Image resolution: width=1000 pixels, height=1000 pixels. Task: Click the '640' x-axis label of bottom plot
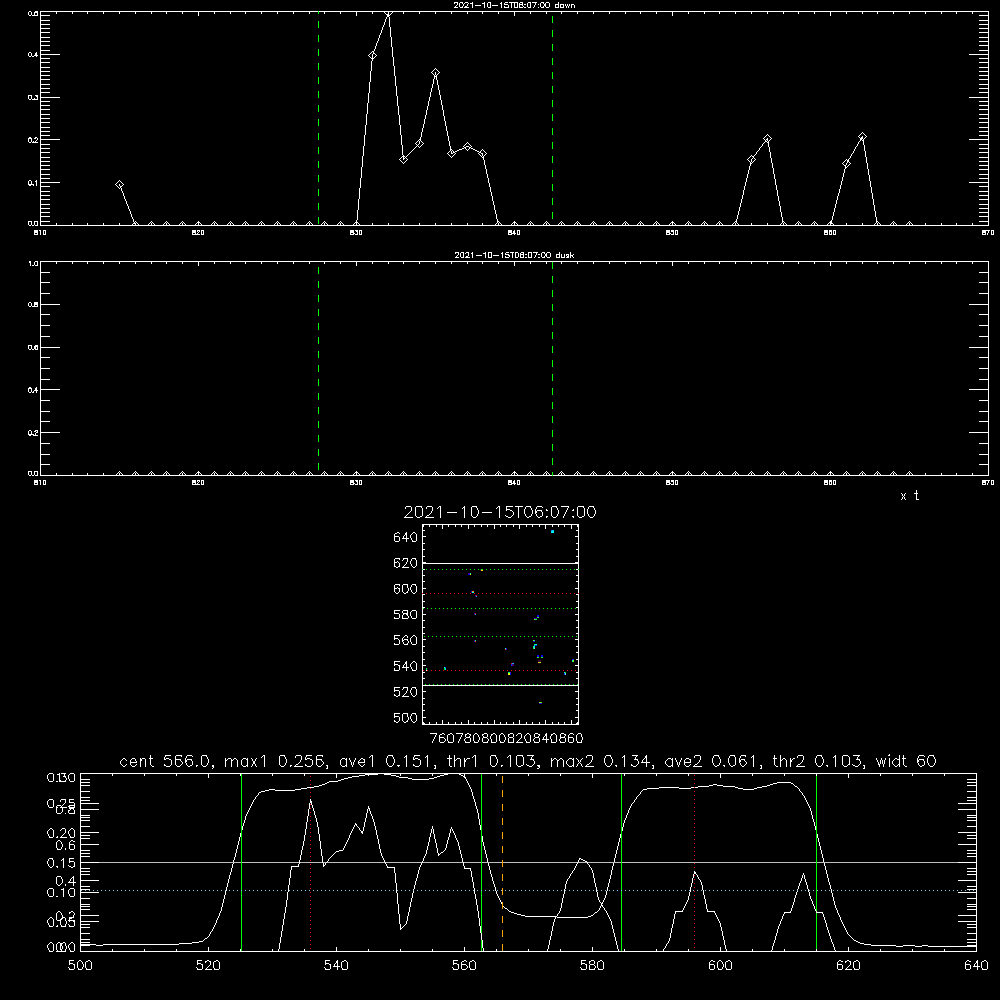coord(976,966)
